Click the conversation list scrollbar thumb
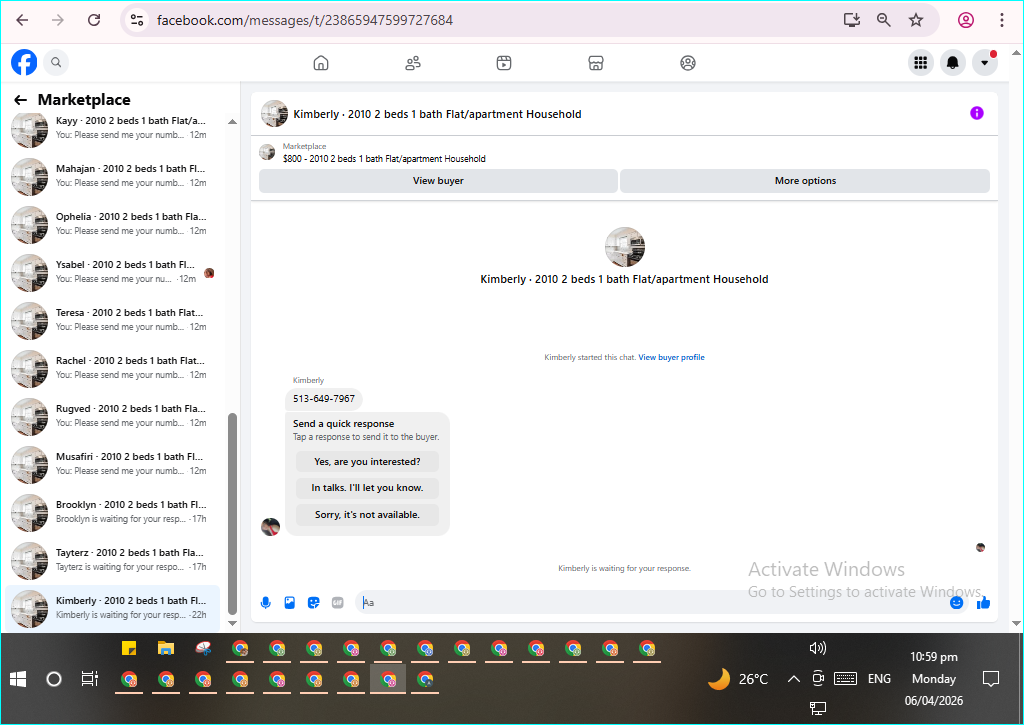Screen dimensions: 1024x725 coord(232,513)
